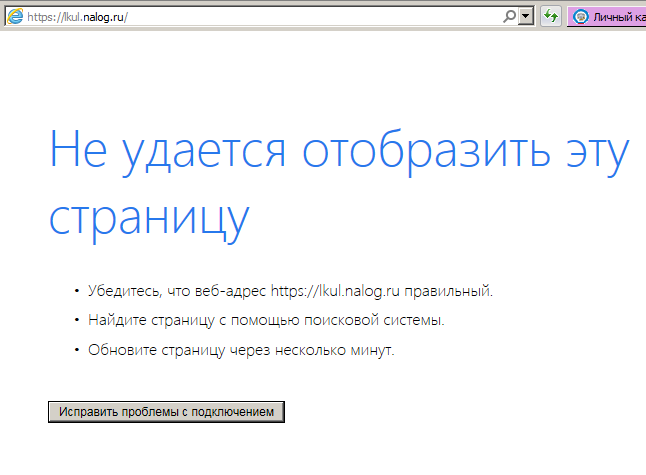Click "Исправить проблемы с подключением" button

[x=167, y=412]
